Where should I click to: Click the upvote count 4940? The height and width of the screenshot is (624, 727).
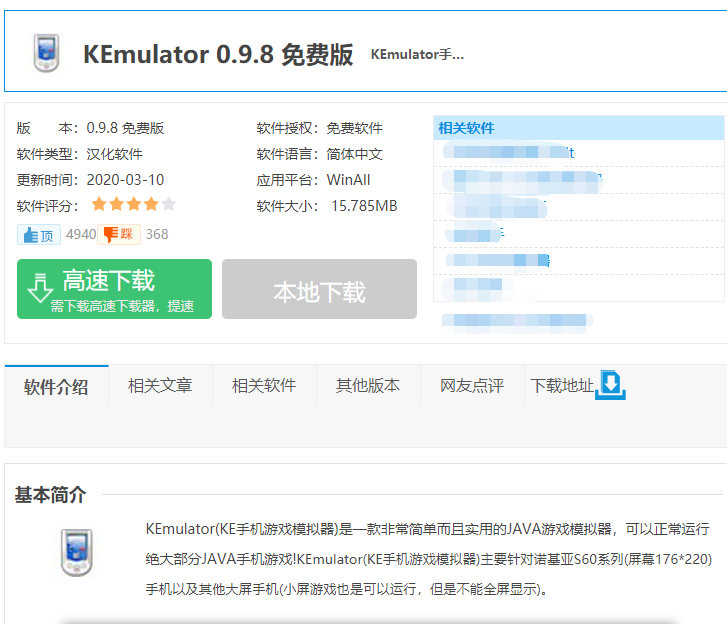[x=81, y=234]
